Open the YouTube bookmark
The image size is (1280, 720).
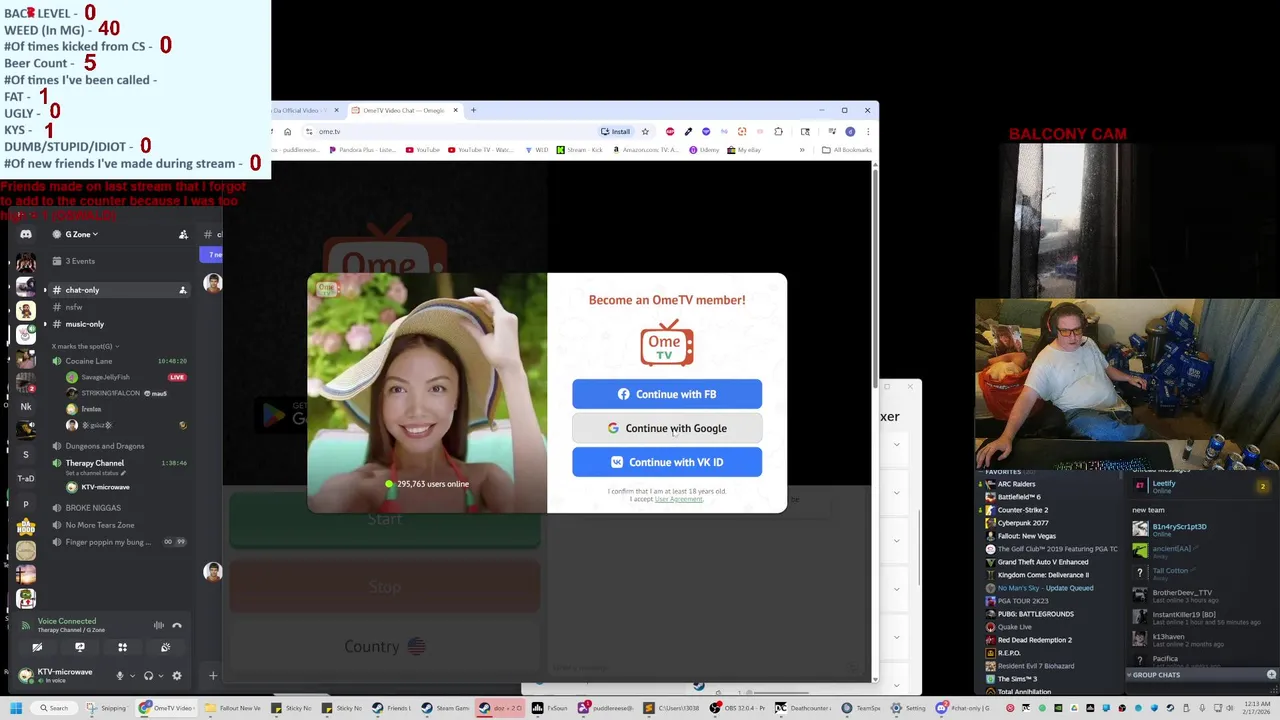click(423, 150)
